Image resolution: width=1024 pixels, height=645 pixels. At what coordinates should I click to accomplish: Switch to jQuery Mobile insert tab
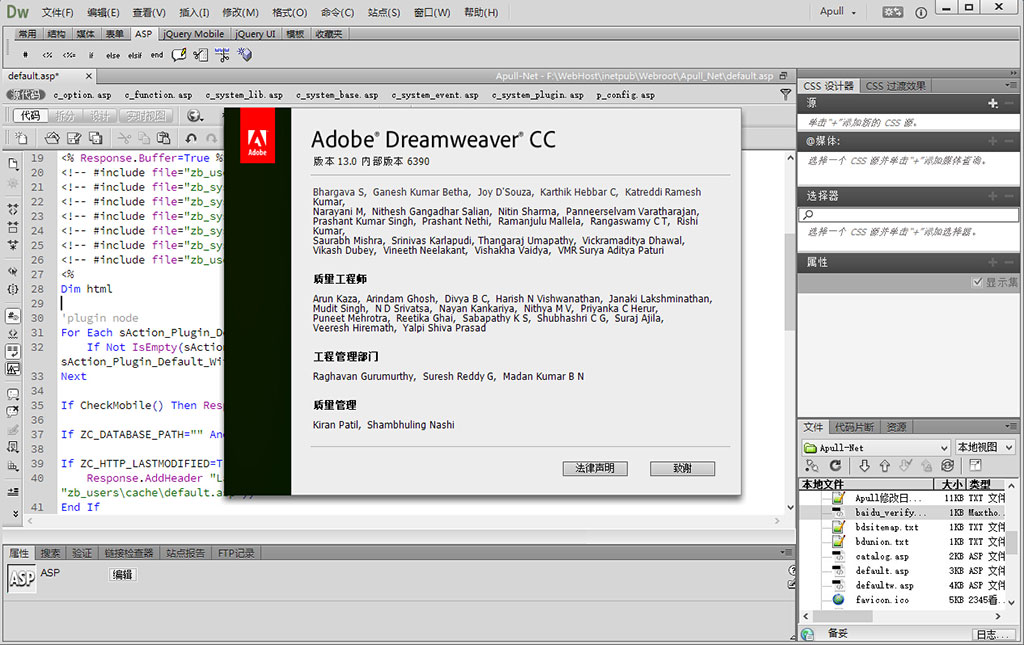[x=193, y=34]
